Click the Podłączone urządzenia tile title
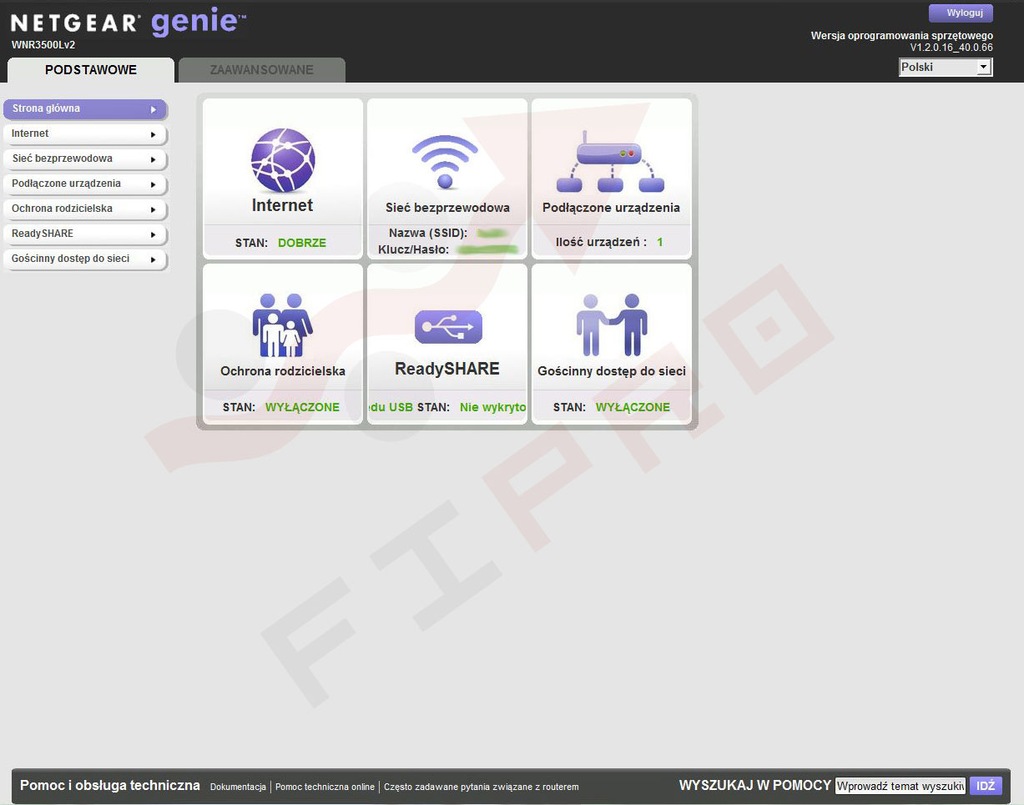 (611, 208)
